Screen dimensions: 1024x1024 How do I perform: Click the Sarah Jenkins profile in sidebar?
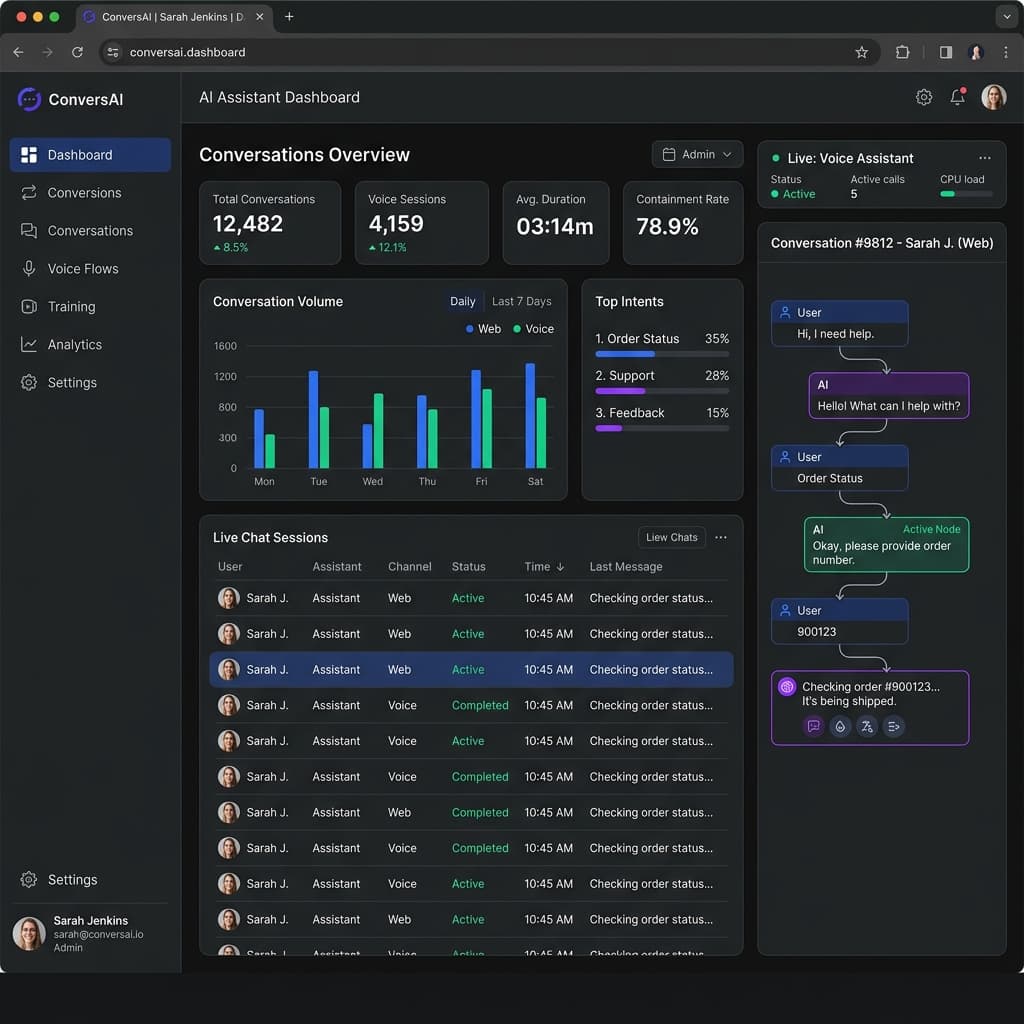coord(89,934)
